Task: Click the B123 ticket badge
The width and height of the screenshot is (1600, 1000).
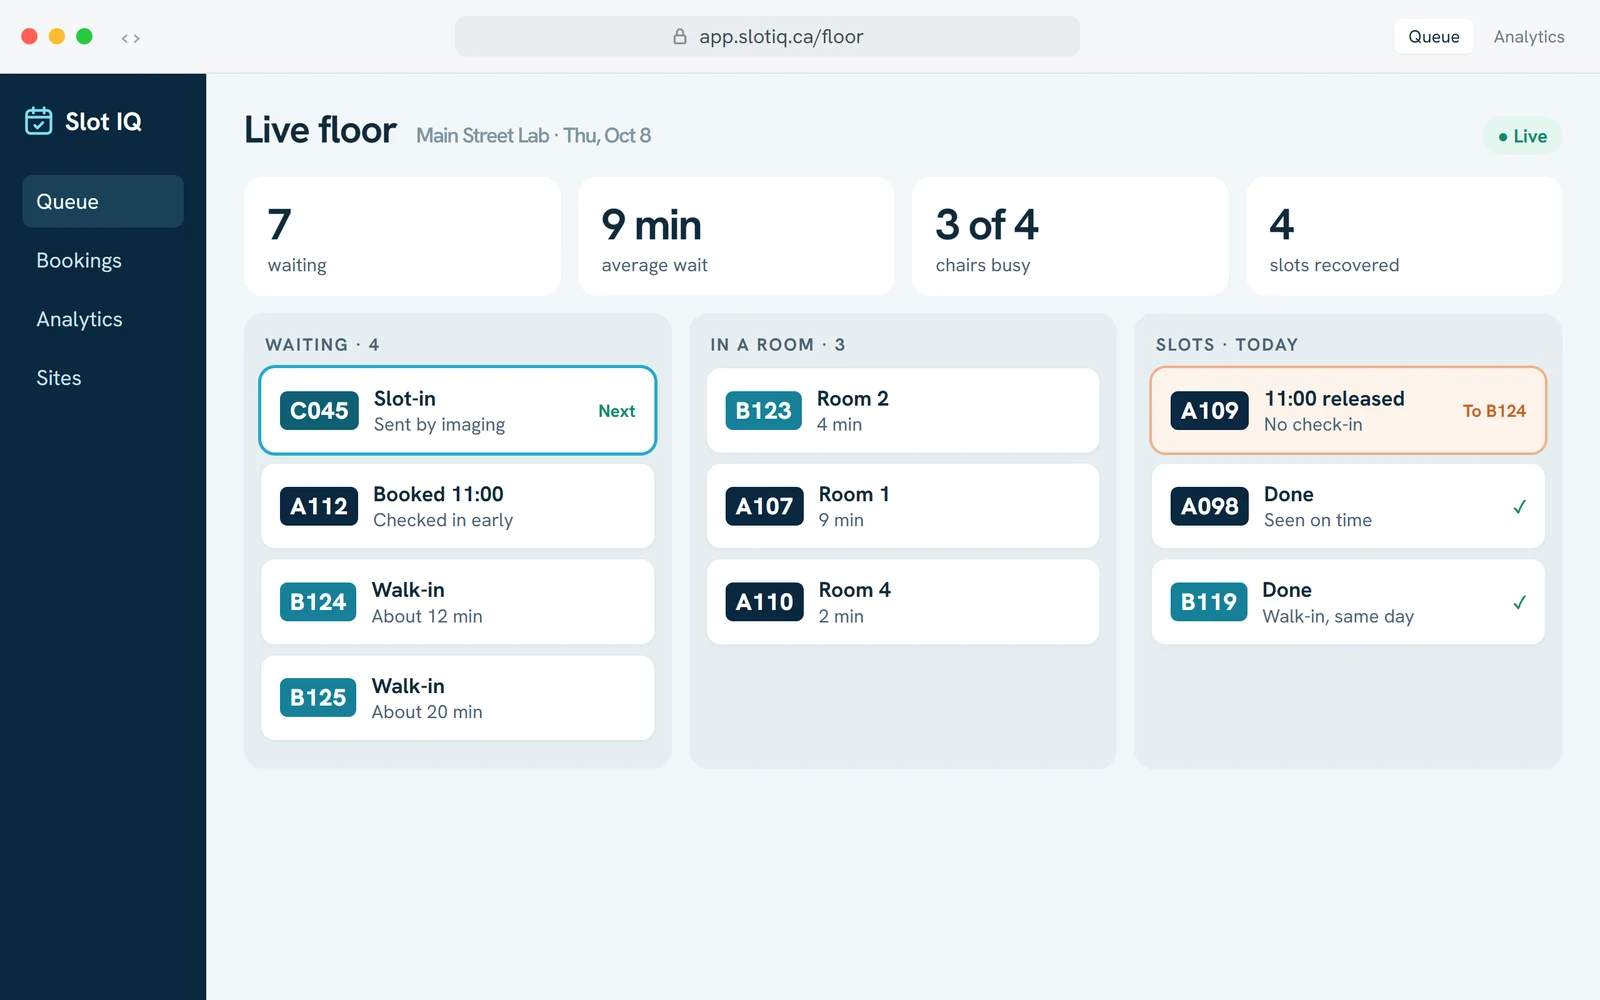Action: [x=763, y=411]
